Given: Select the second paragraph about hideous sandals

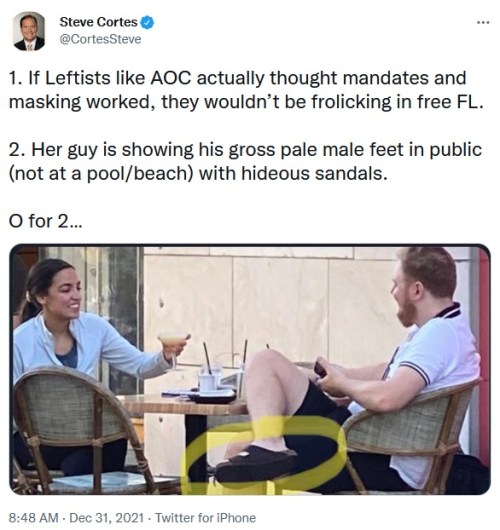Looking at the screenshot, I should 245,162.
